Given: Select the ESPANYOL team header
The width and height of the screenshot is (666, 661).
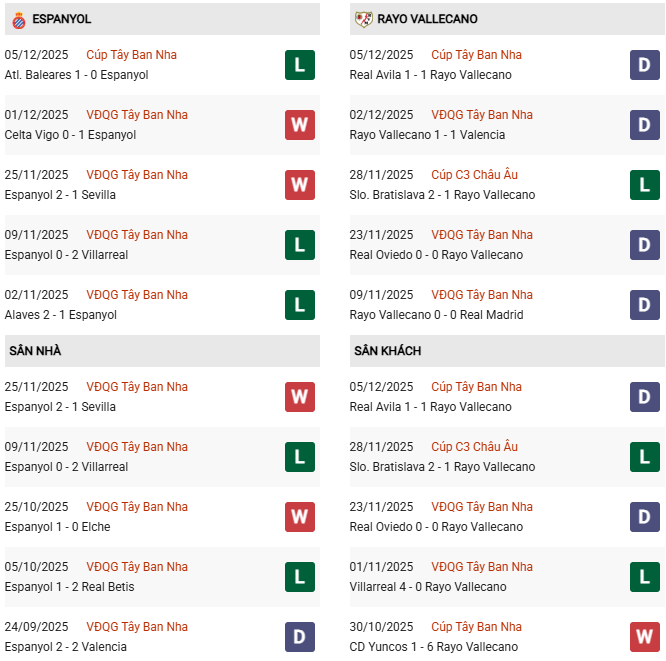Looking at the screenshot, I should pyautogui.click(x=61, y=19).
